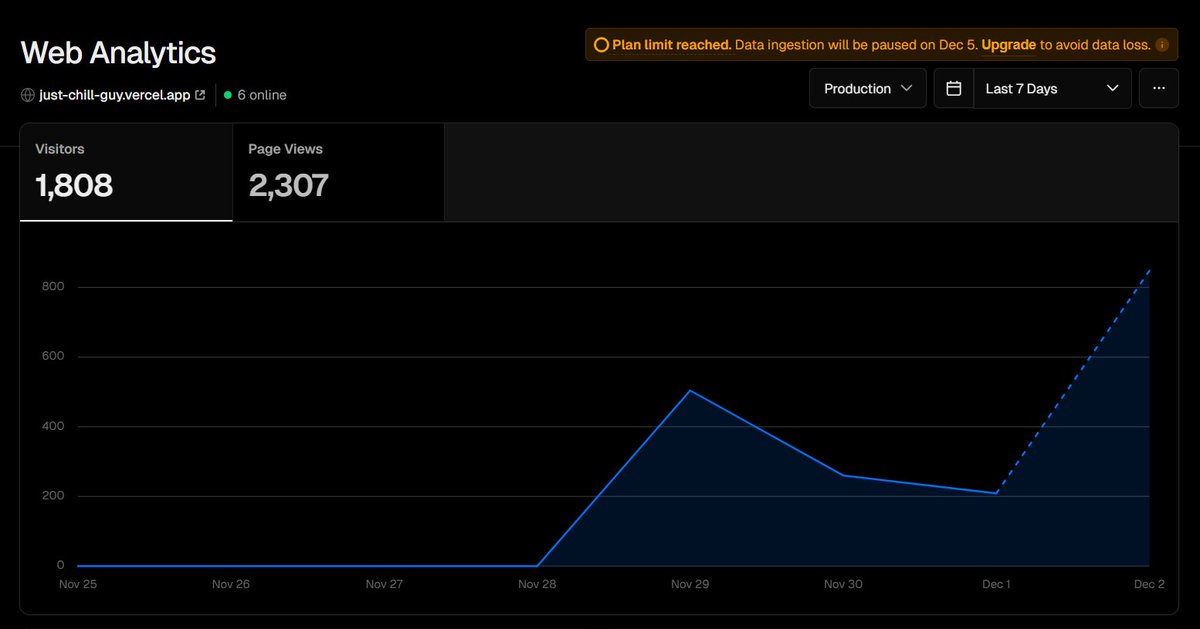
Task: Click the Nov 29 x-axis label
Action: click(690, 584)
